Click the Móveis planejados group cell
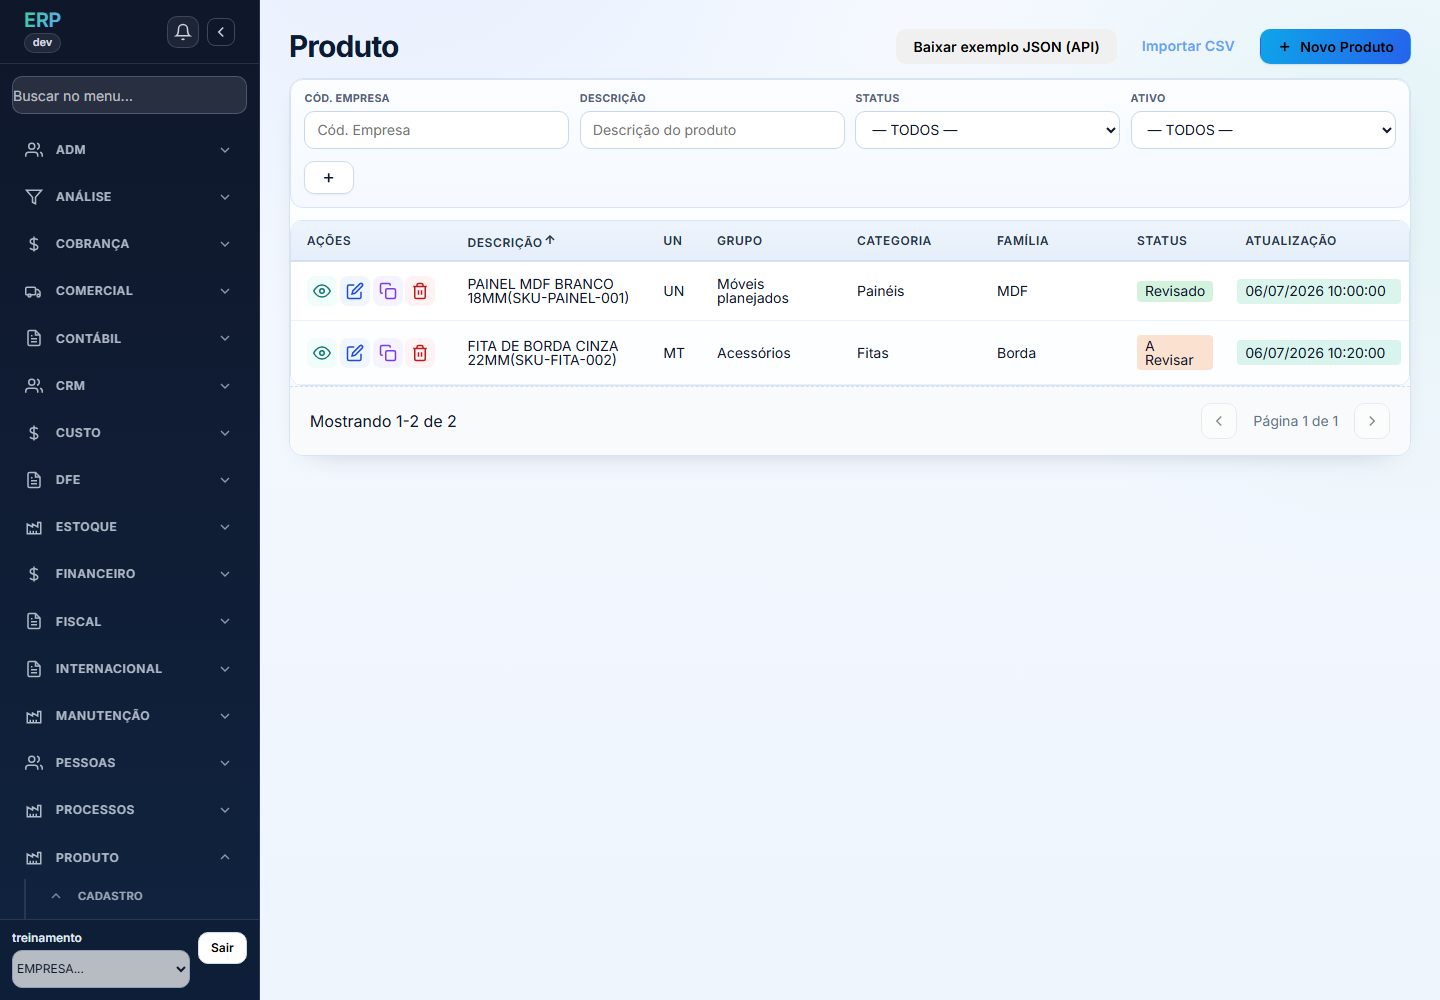 pos(753,291)
